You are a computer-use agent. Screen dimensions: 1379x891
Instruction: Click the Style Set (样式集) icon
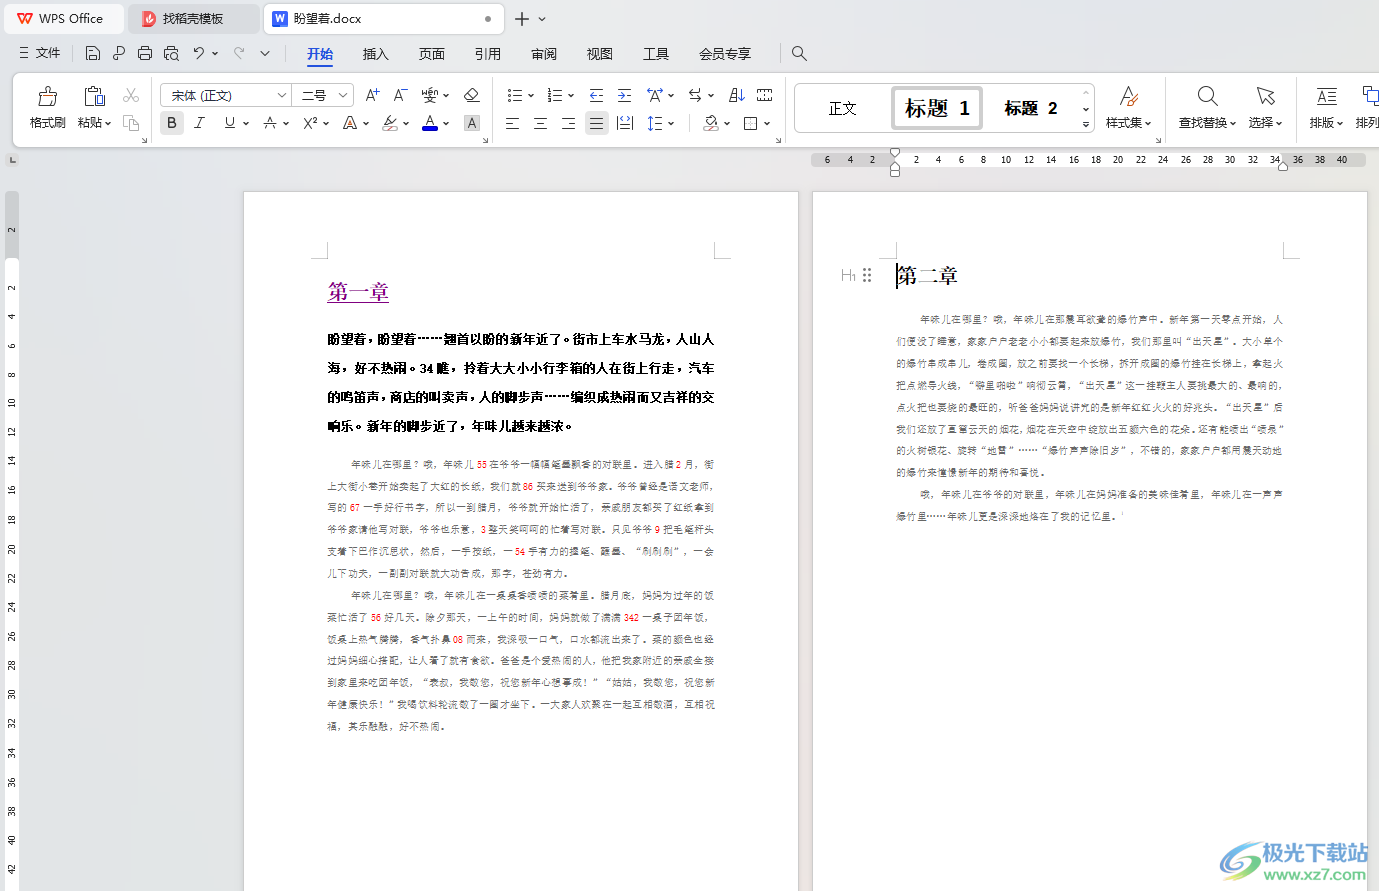[1128, 96]
